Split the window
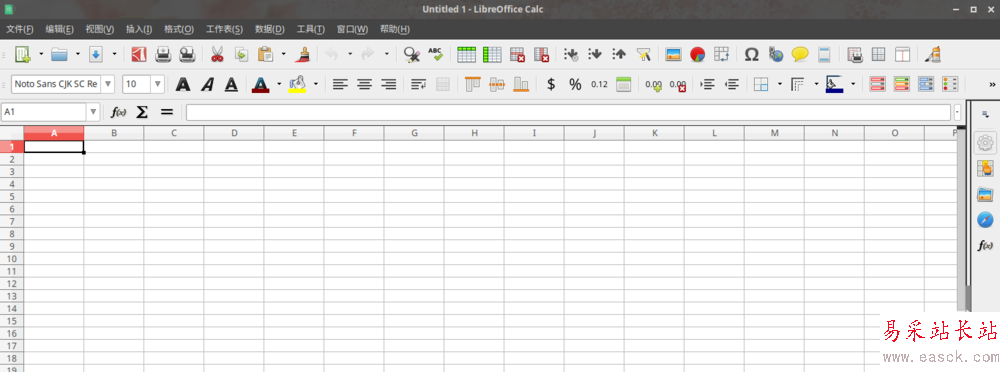Image resolution: width=1000 pixels, height=372 pixels. (x=902, y=55)
